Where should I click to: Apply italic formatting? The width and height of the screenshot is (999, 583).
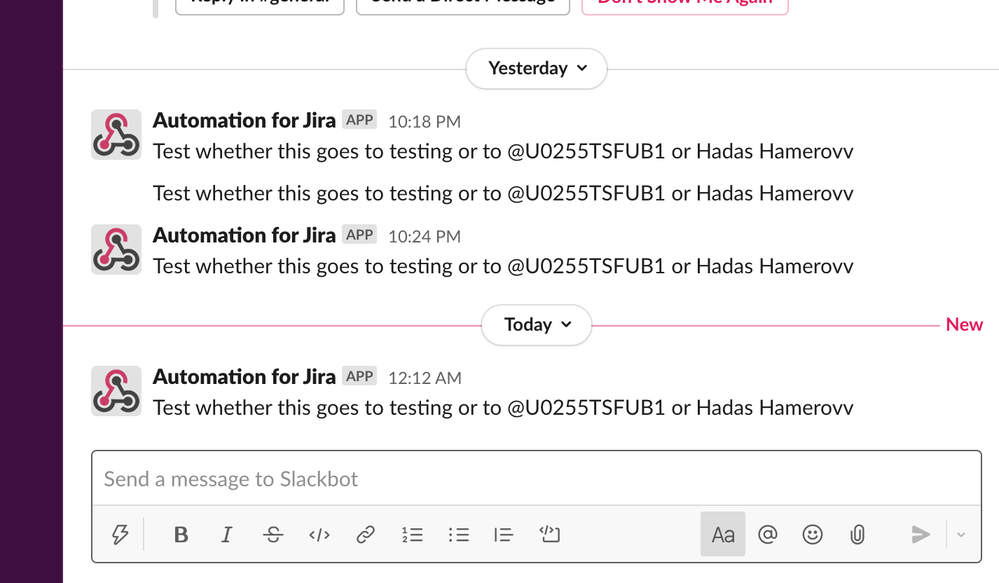click(226, 534)
